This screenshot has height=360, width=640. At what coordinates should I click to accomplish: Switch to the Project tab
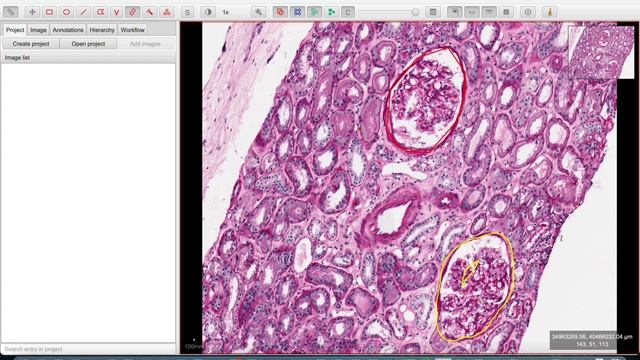pyautogui.click(x=15, y=30)
